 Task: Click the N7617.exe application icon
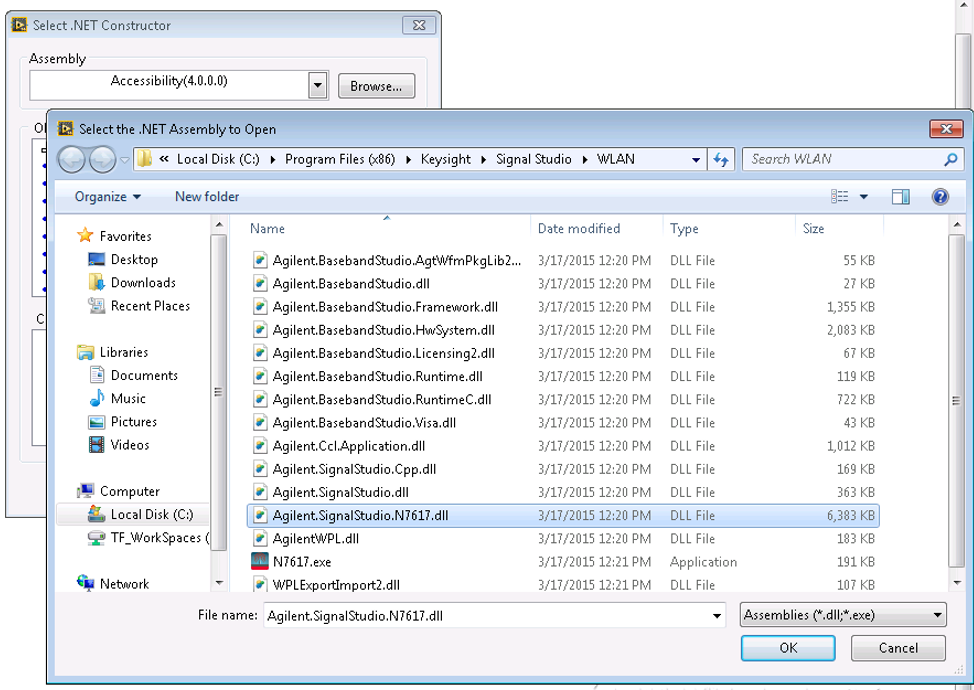(x=260, y=562)
